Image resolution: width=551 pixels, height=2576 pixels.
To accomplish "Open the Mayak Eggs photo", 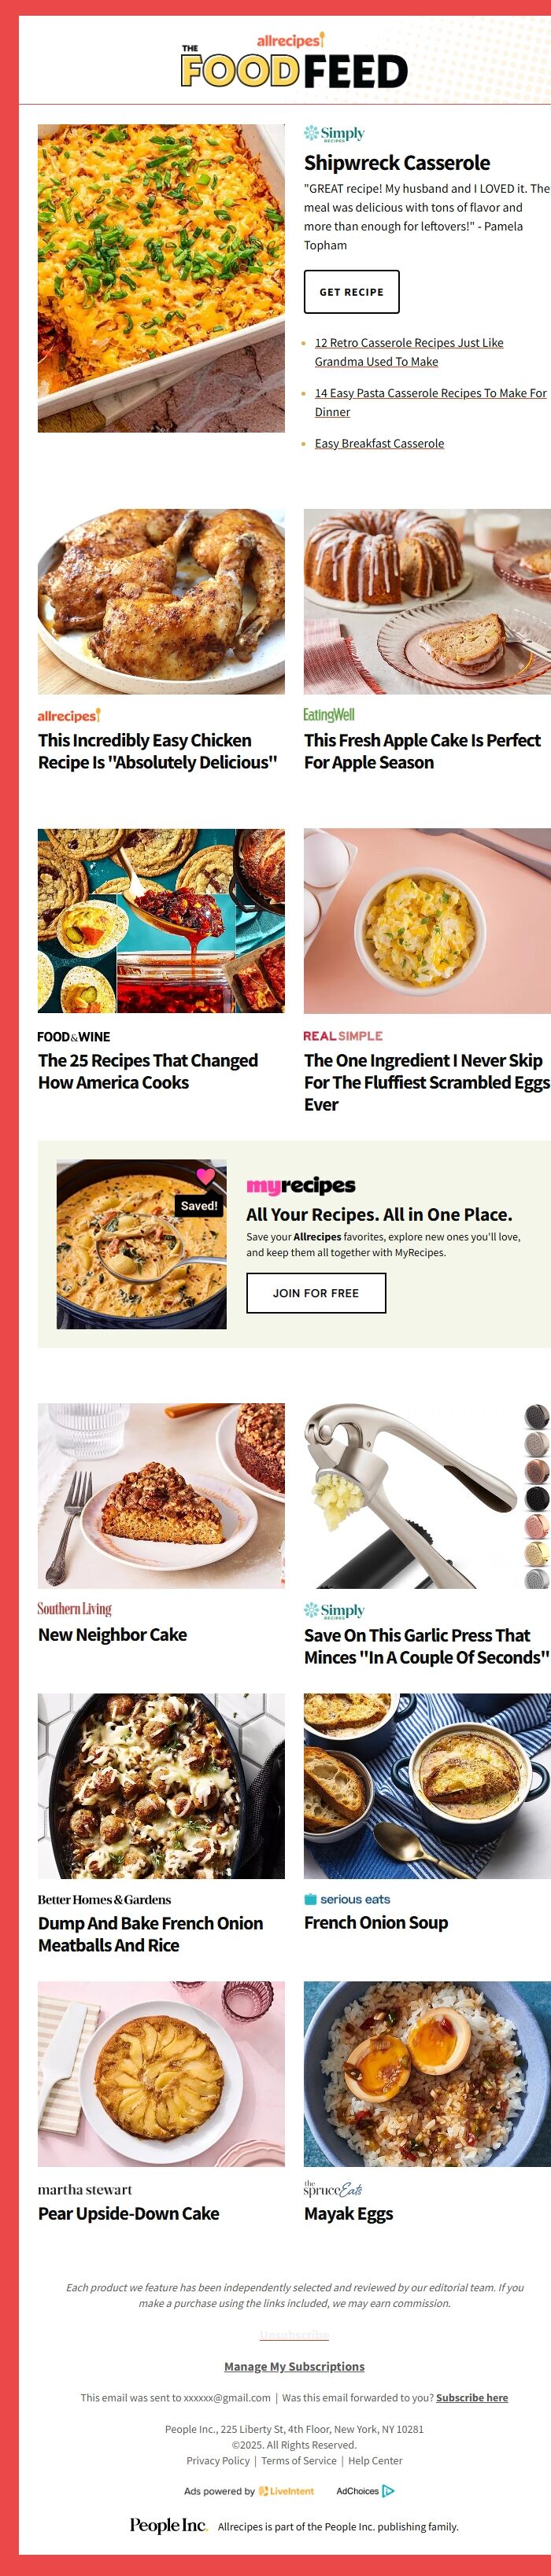I will (427, 2073).
